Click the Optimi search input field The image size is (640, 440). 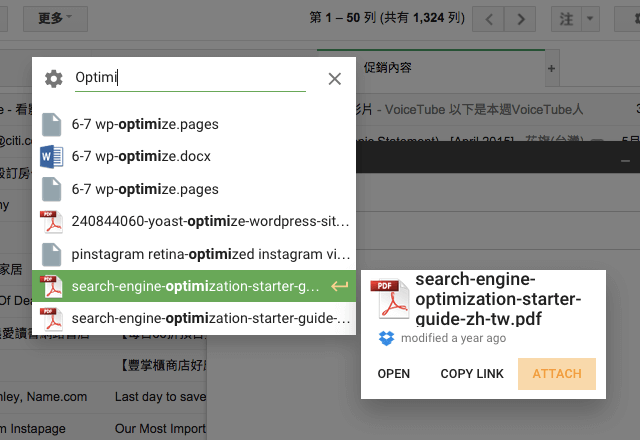(190, 78)
